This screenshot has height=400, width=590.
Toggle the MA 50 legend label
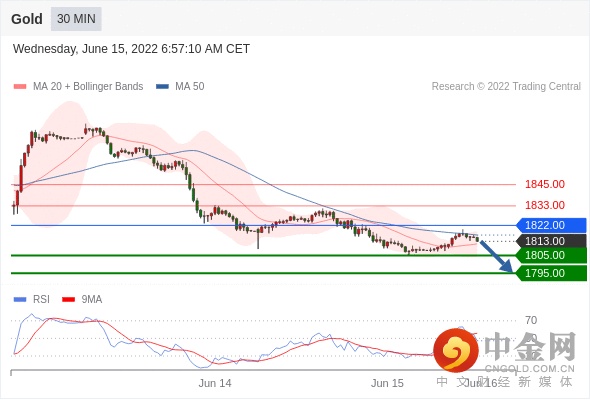(190, 87)
